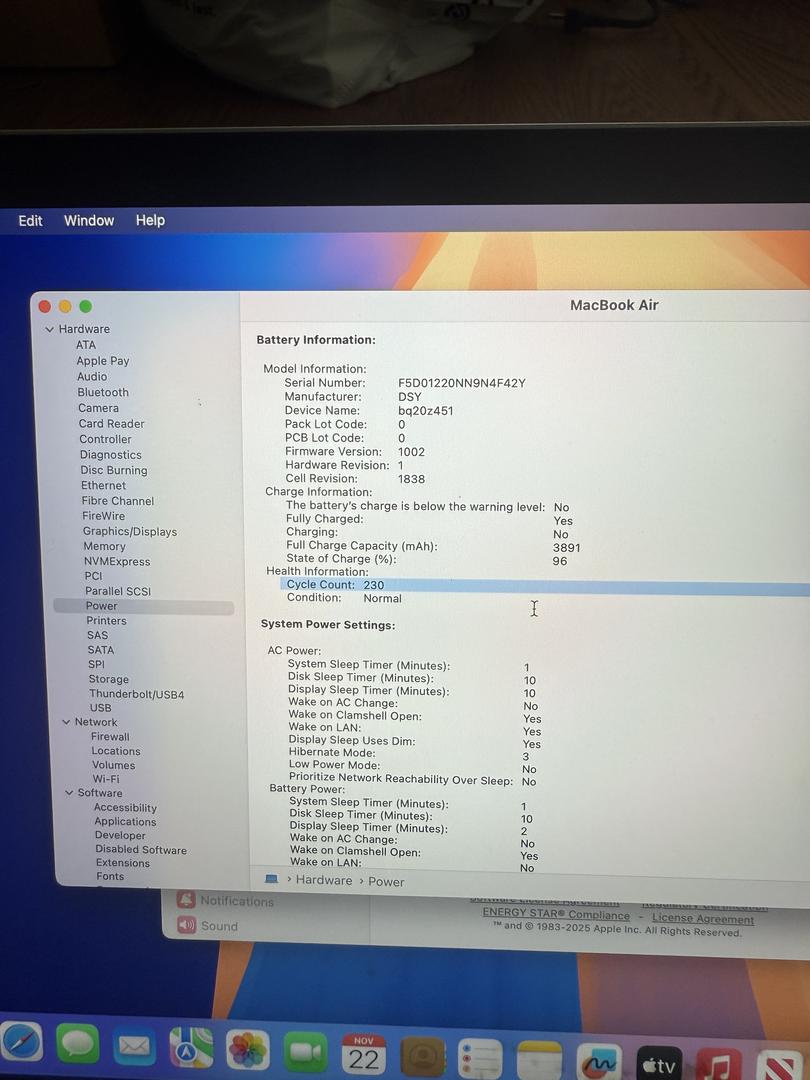Select Wi-Fi under Network
The height and width of the screenshot is (1080, 810).
click(106, 779)
